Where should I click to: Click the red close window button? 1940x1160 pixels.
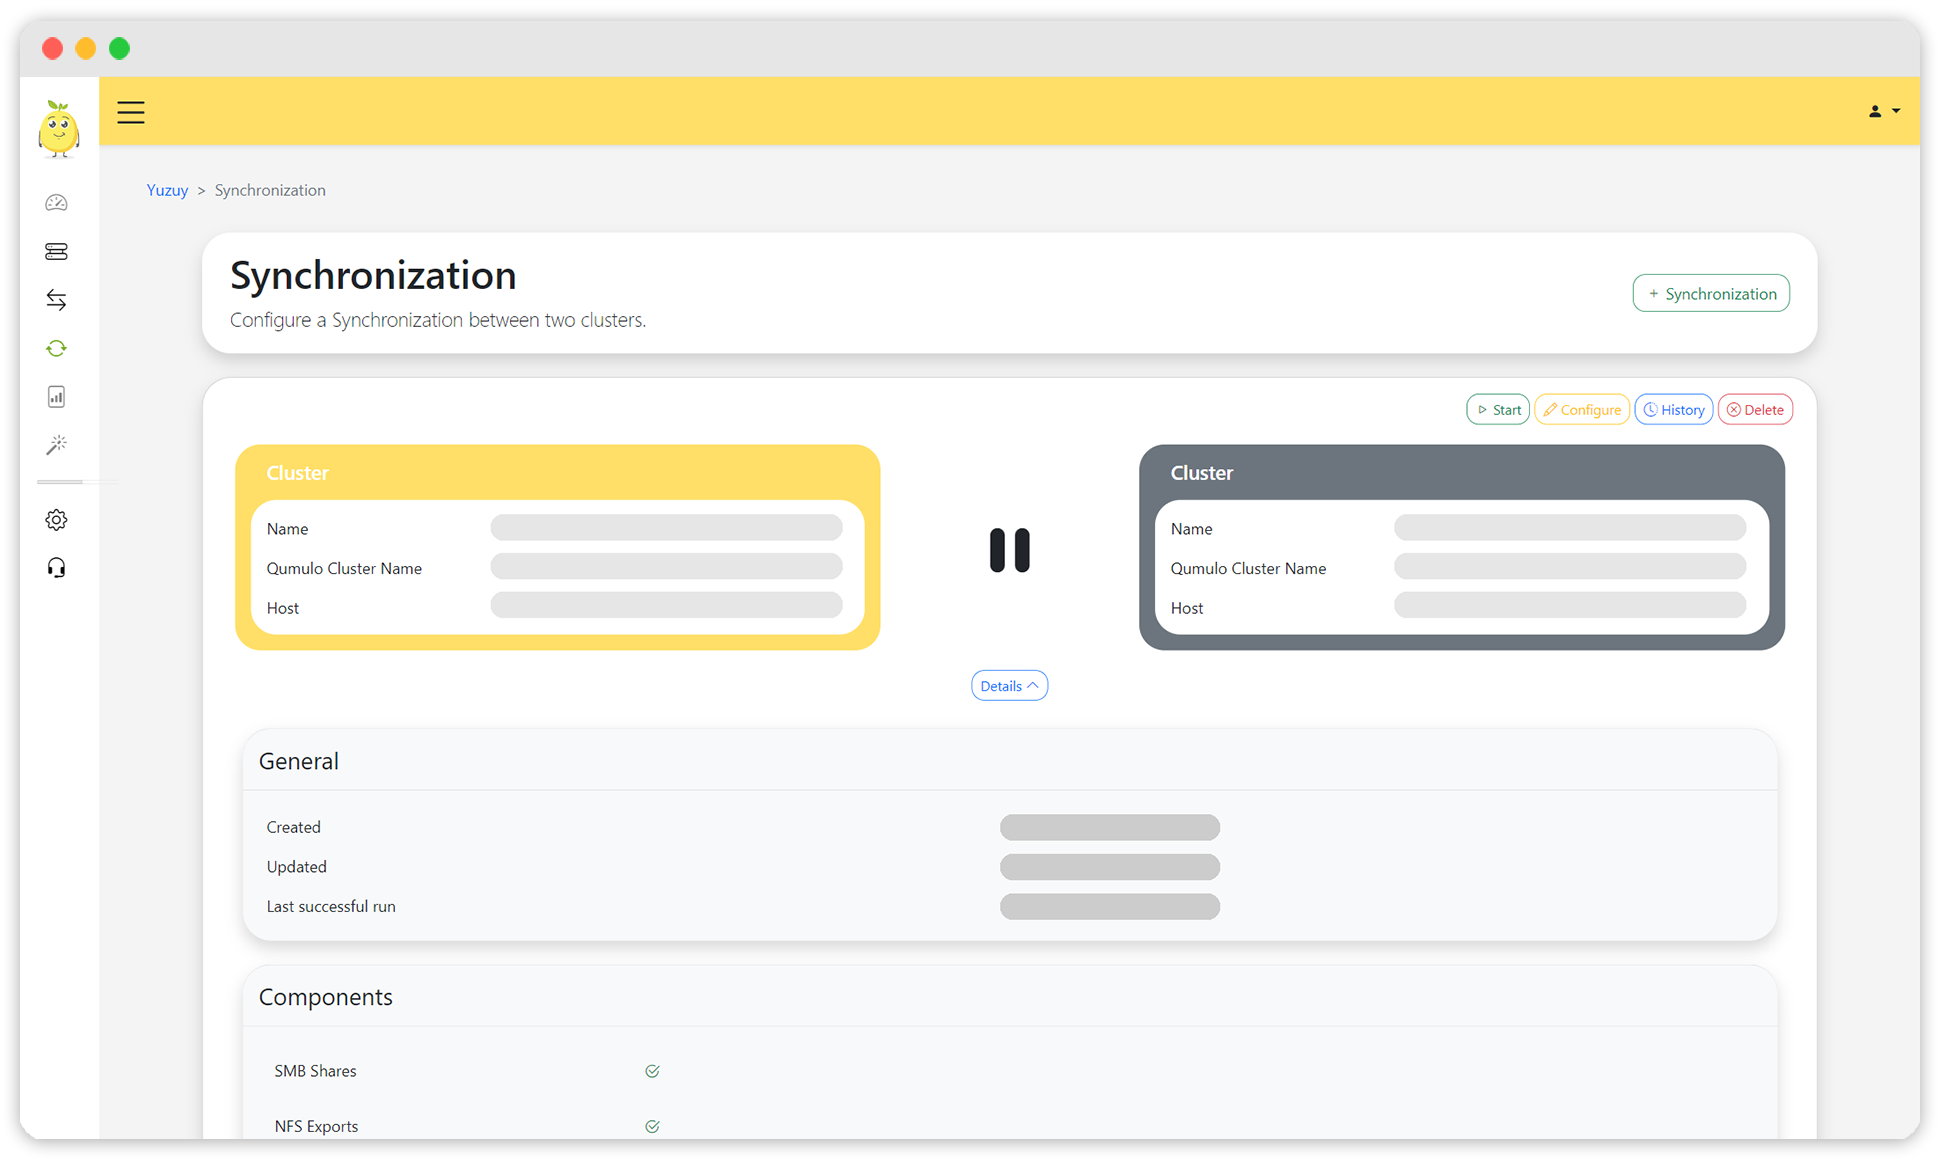[53, 48]
